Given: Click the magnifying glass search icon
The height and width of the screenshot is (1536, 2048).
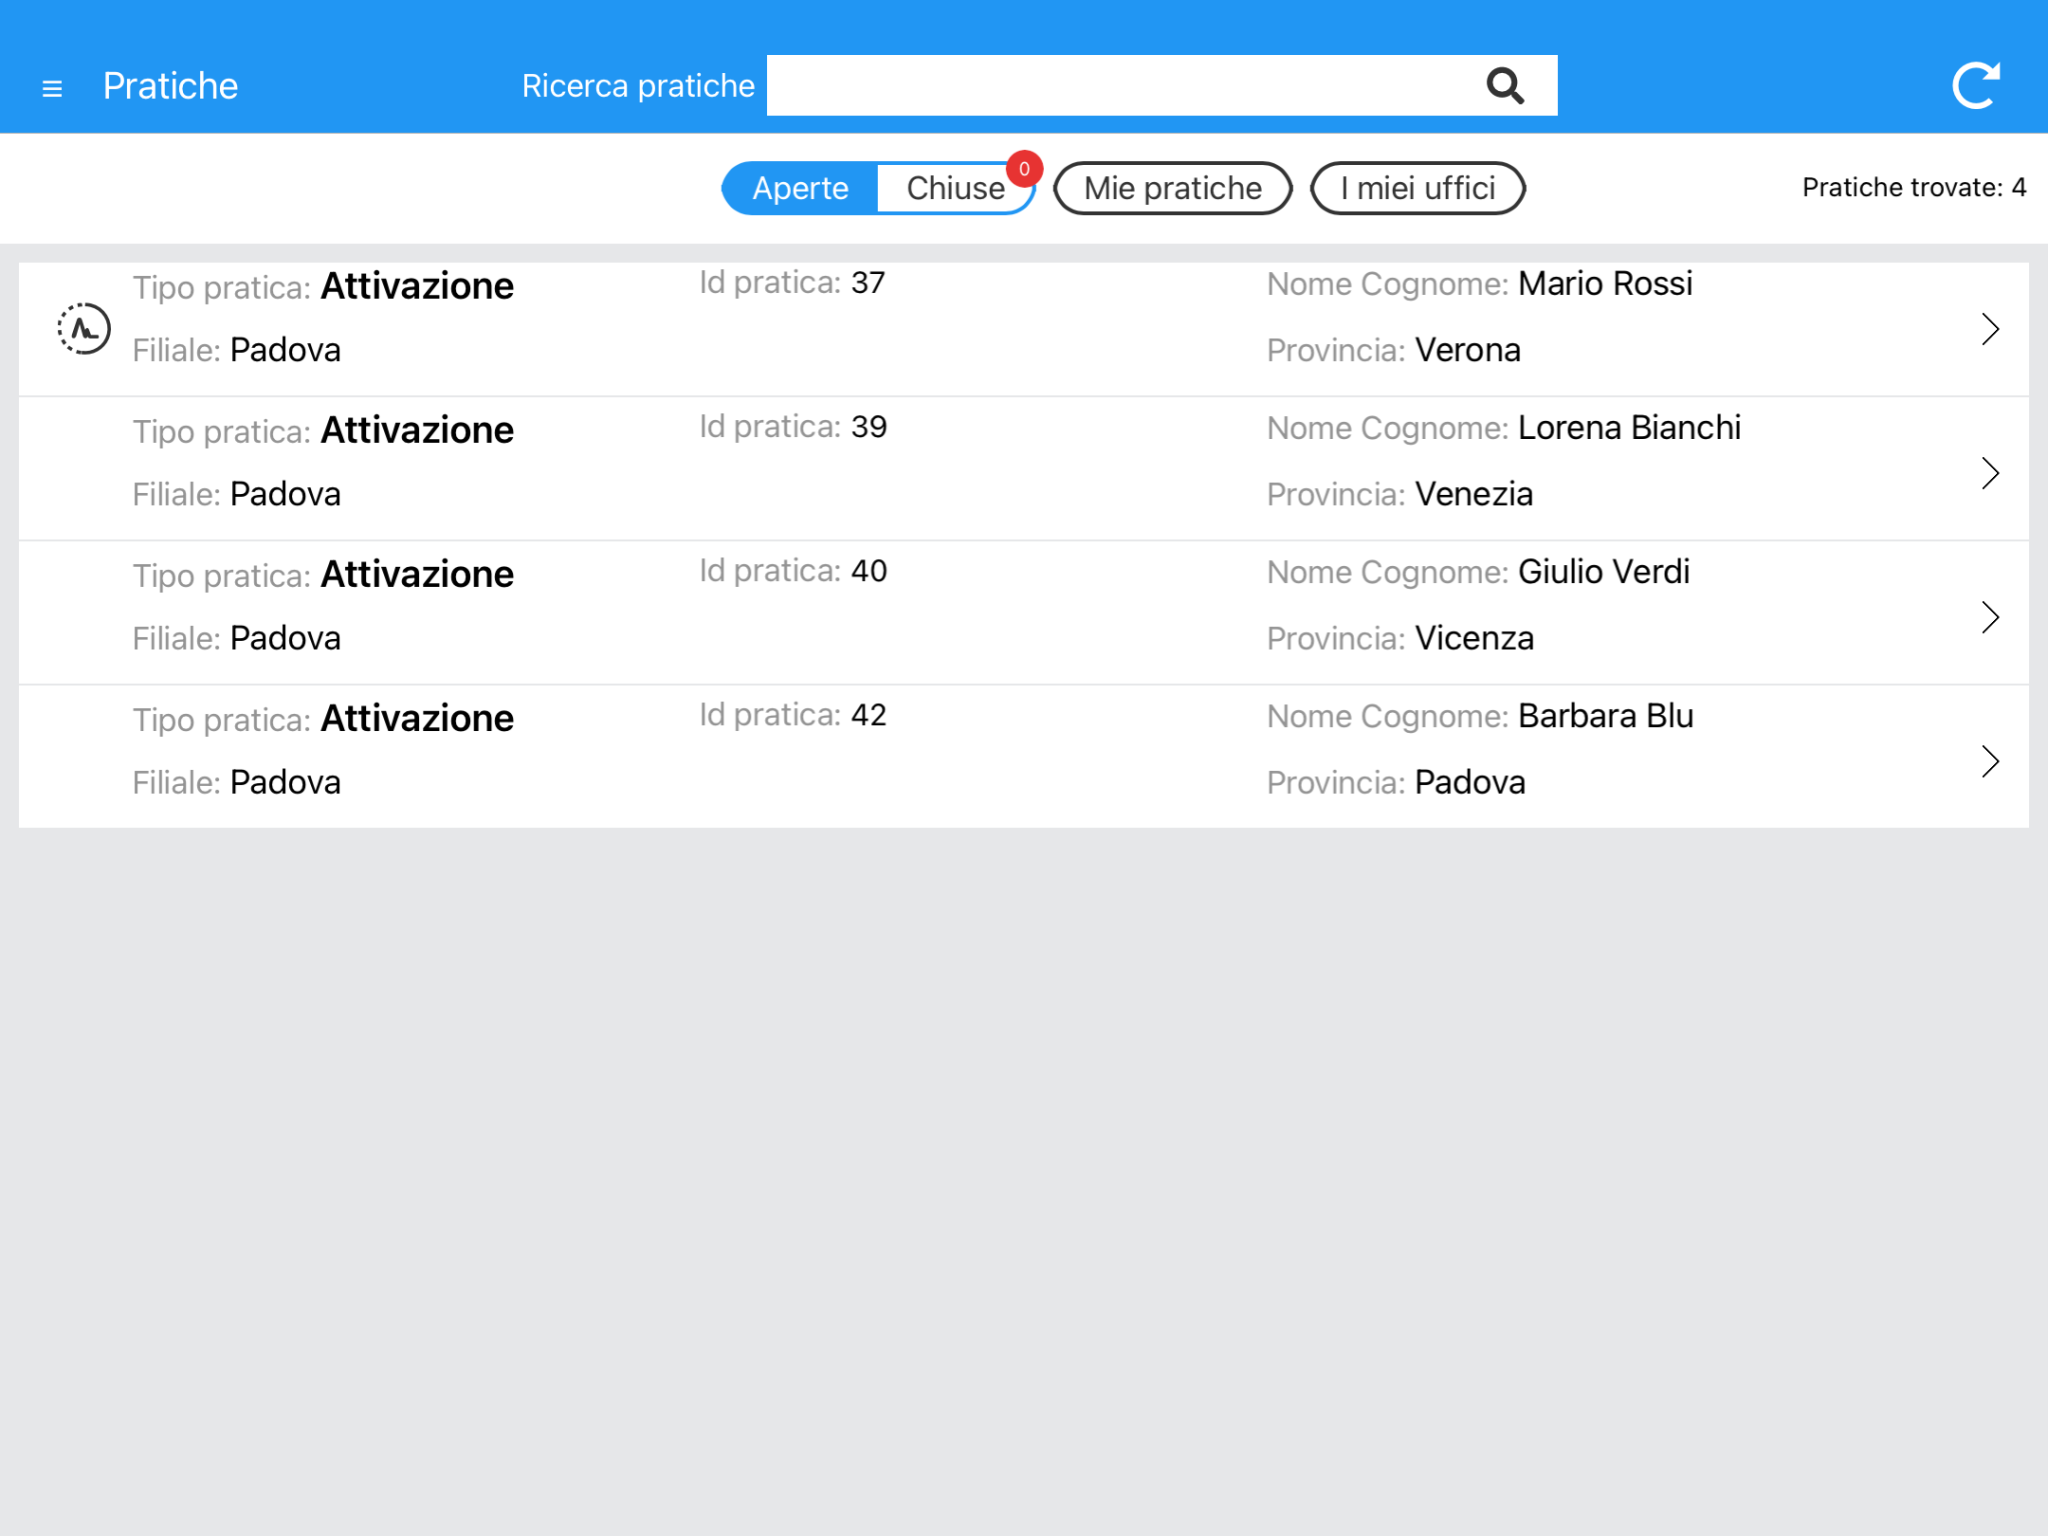Looking at the screenshot, I should point(1504,86).
